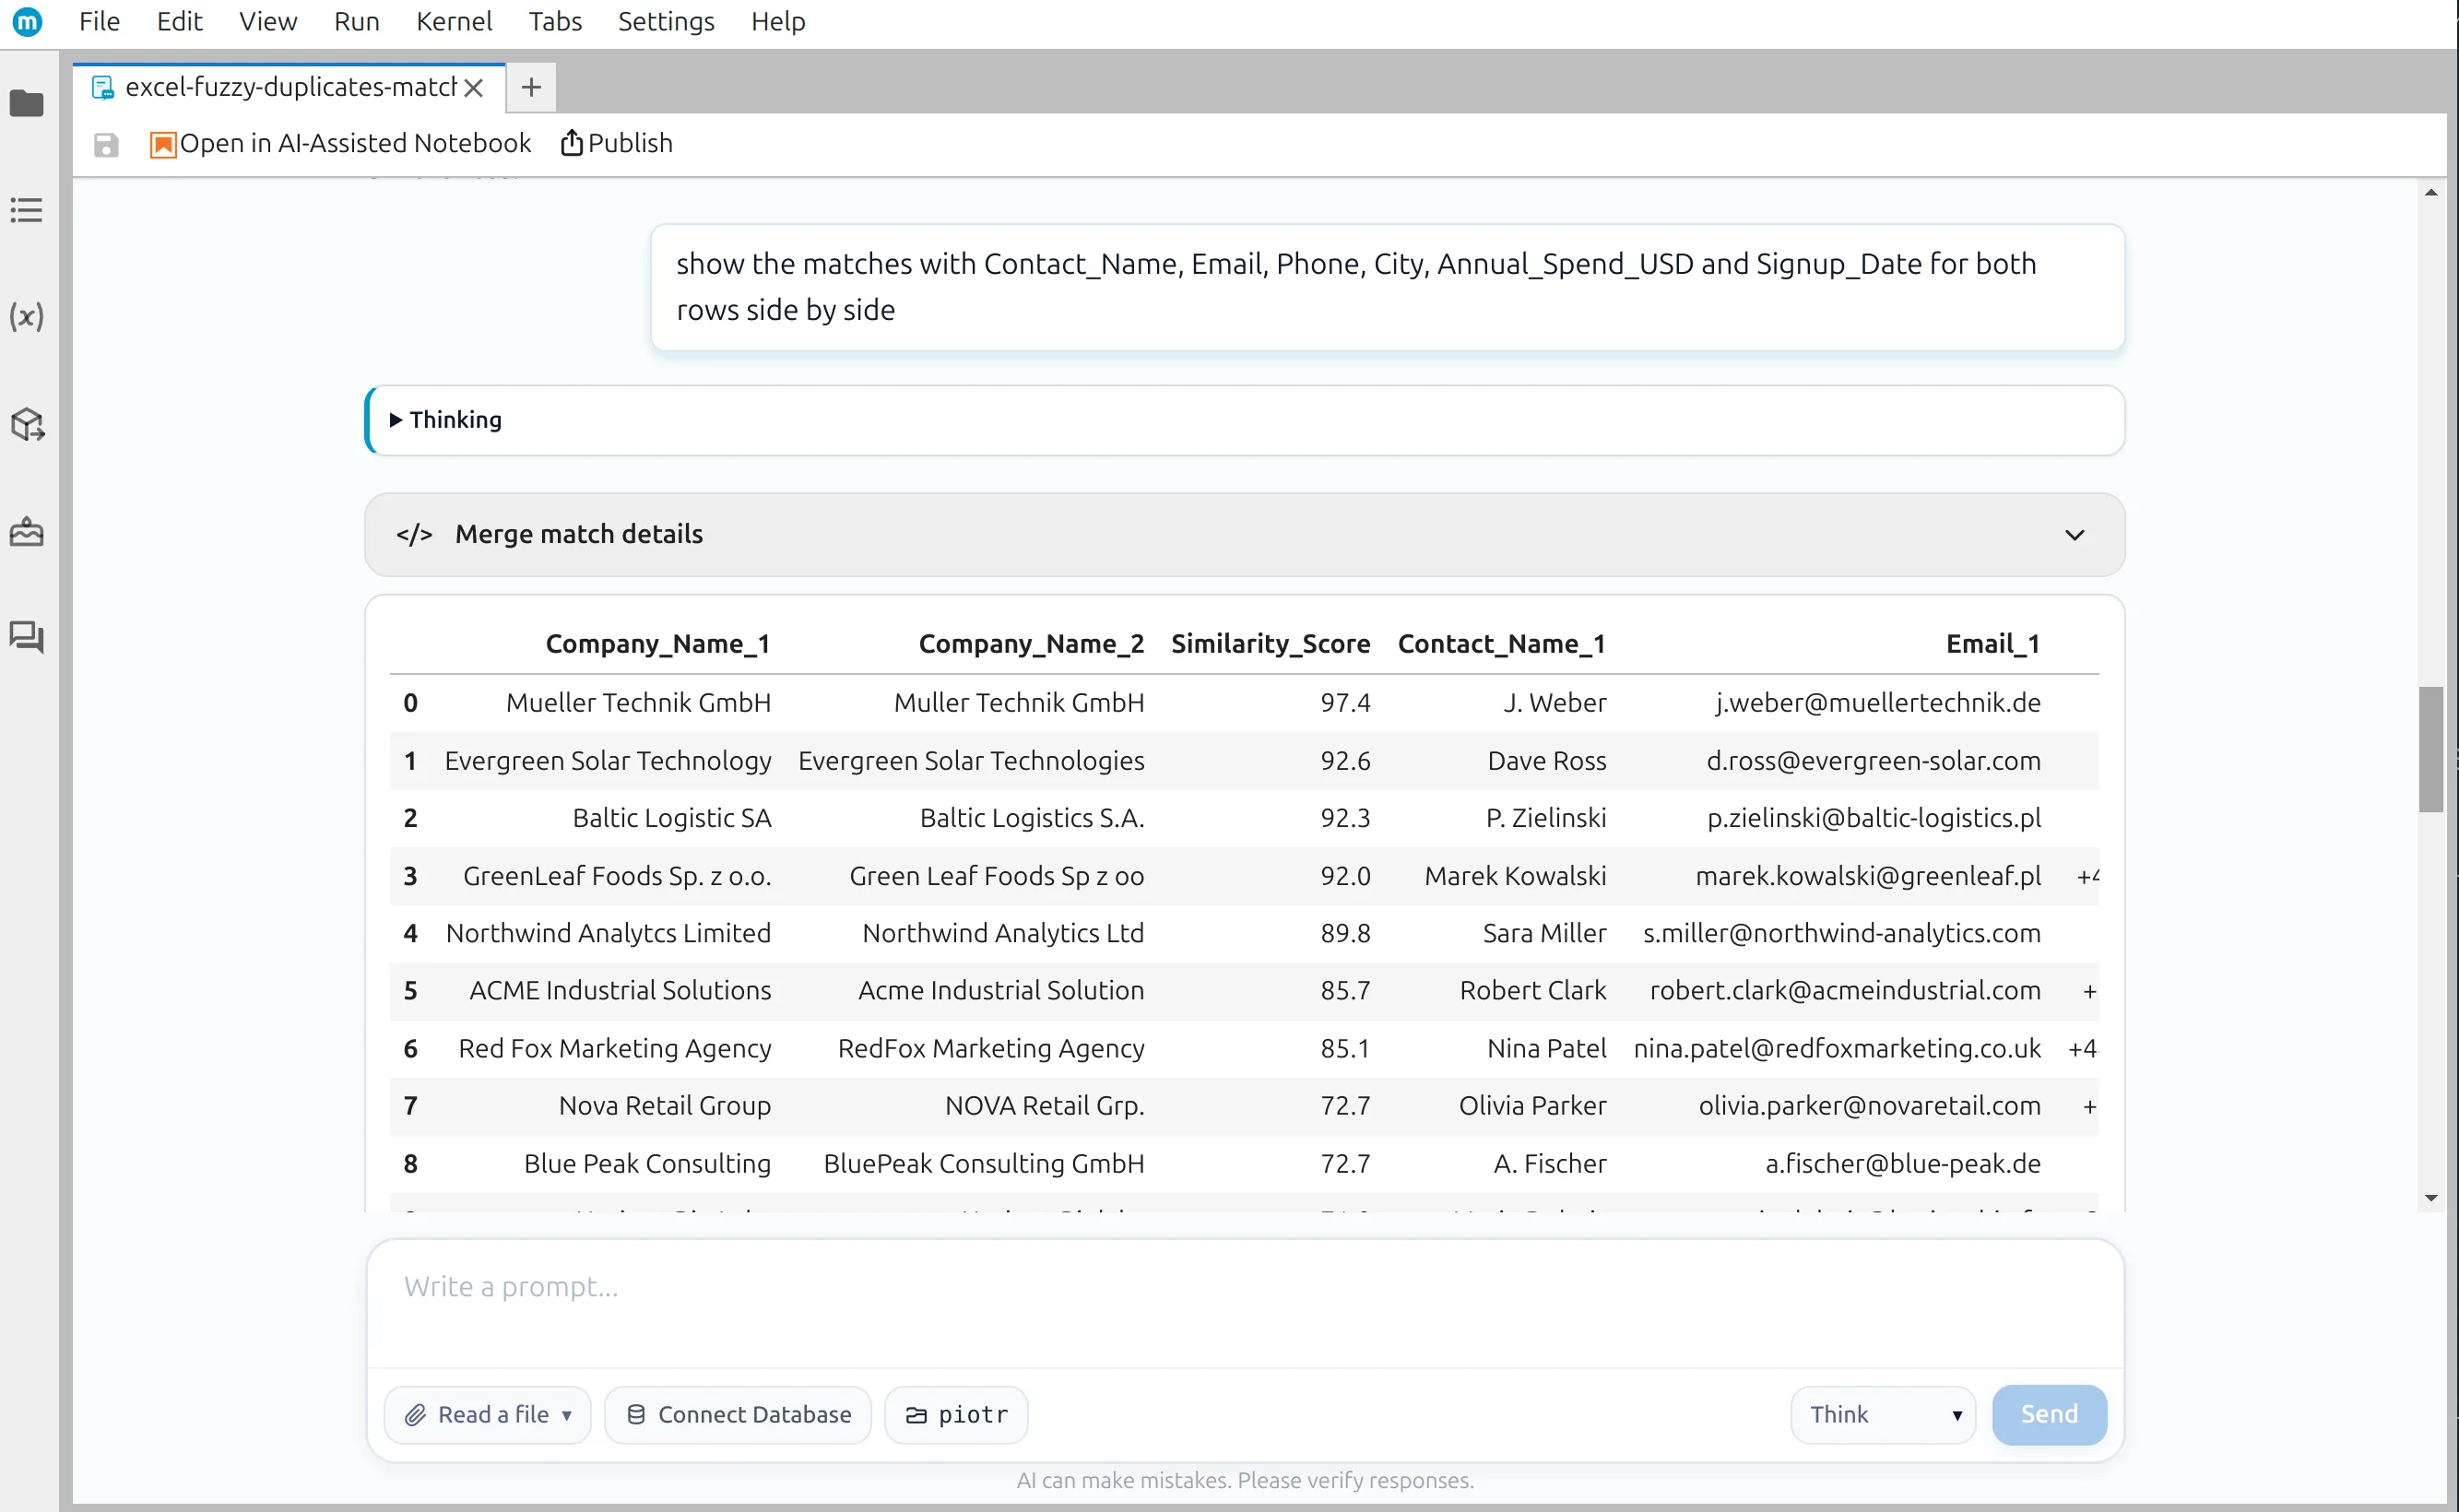Click the RedFox Marketing Agency cell
2459x1512 pixels.
click(991, 1048)
